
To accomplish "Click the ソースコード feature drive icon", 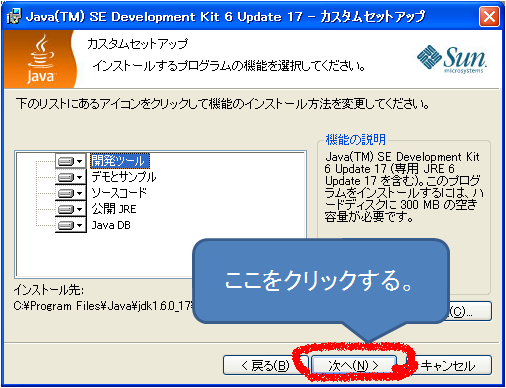I will 66,193.
